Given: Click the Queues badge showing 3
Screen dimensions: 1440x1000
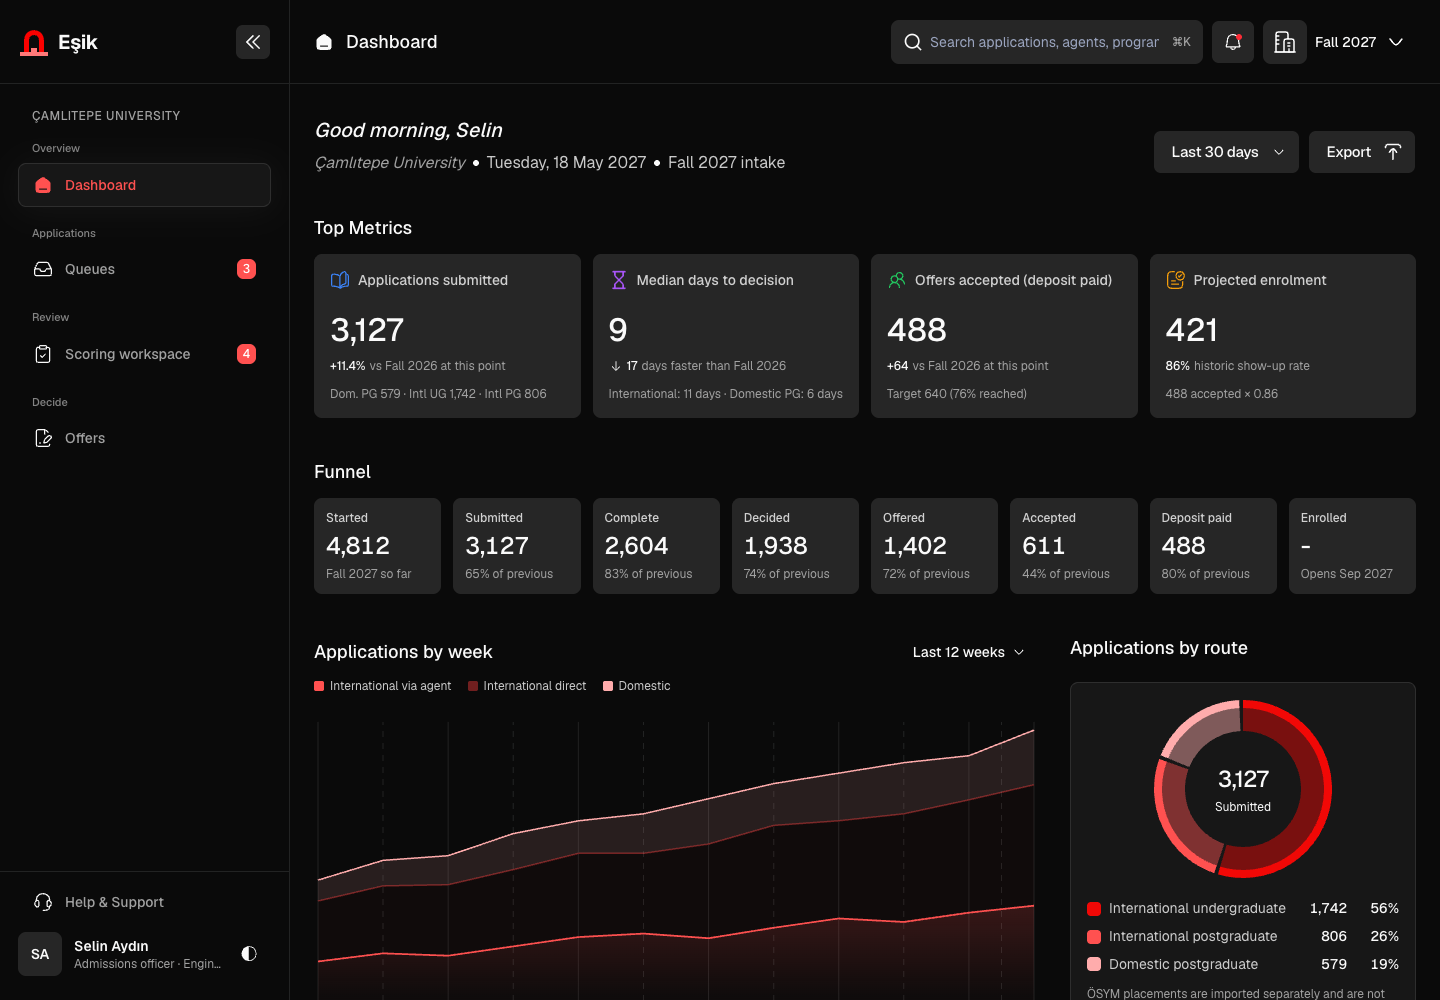Looking at the screenshot, I should (246, 269).
